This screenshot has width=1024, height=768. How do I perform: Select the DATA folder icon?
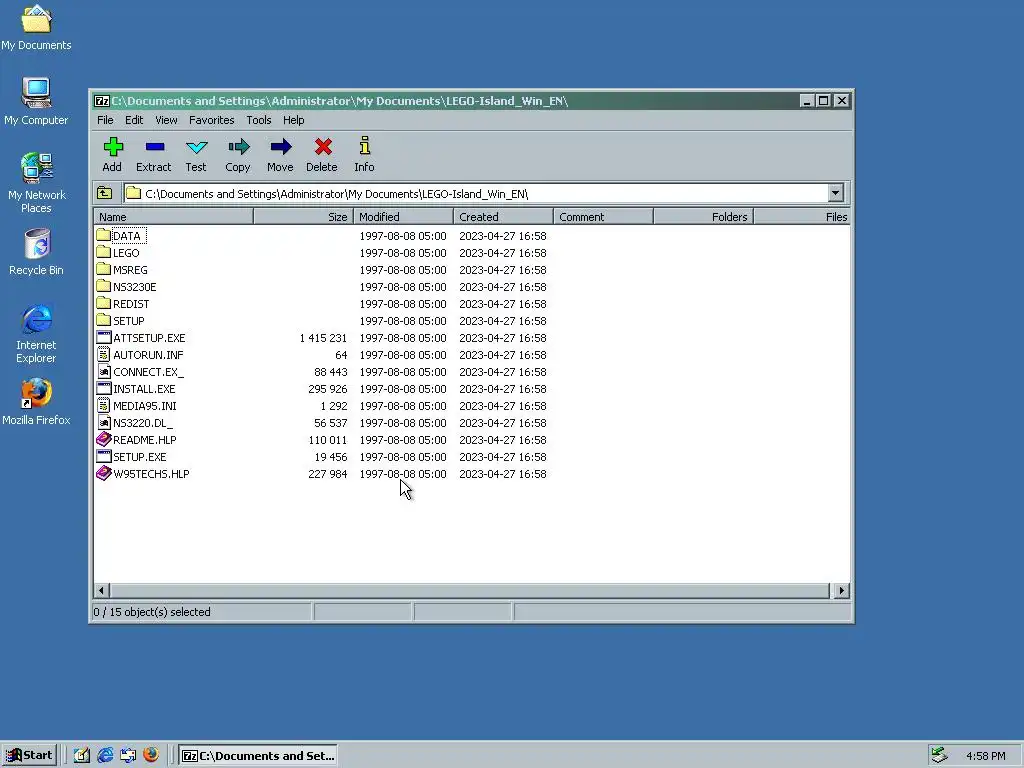(x=103, y=235)
